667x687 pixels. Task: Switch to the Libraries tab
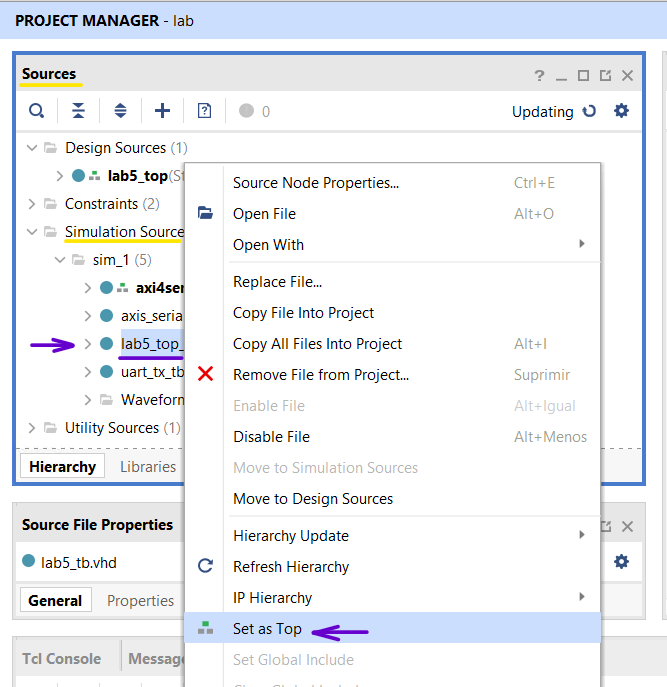pos(148,467)
